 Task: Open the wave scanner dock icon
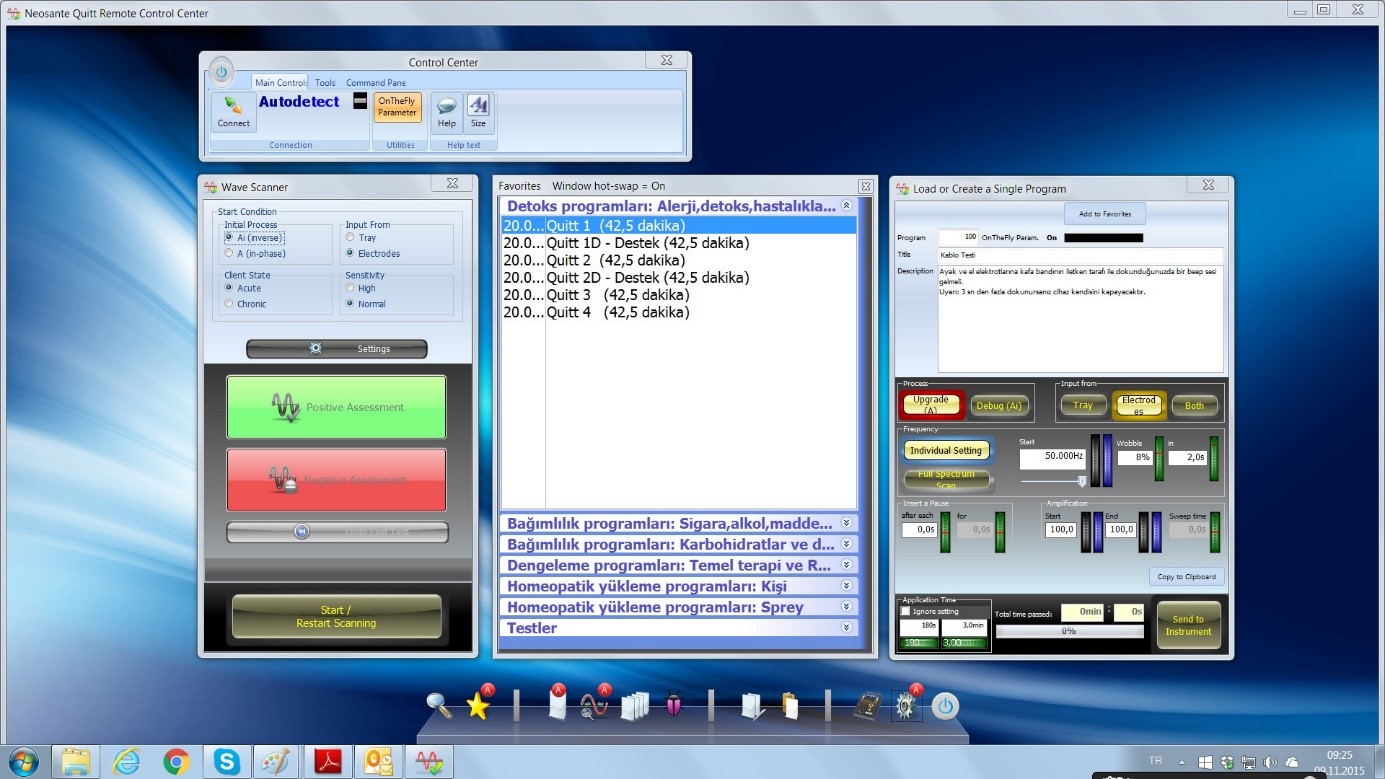(594, 705)
